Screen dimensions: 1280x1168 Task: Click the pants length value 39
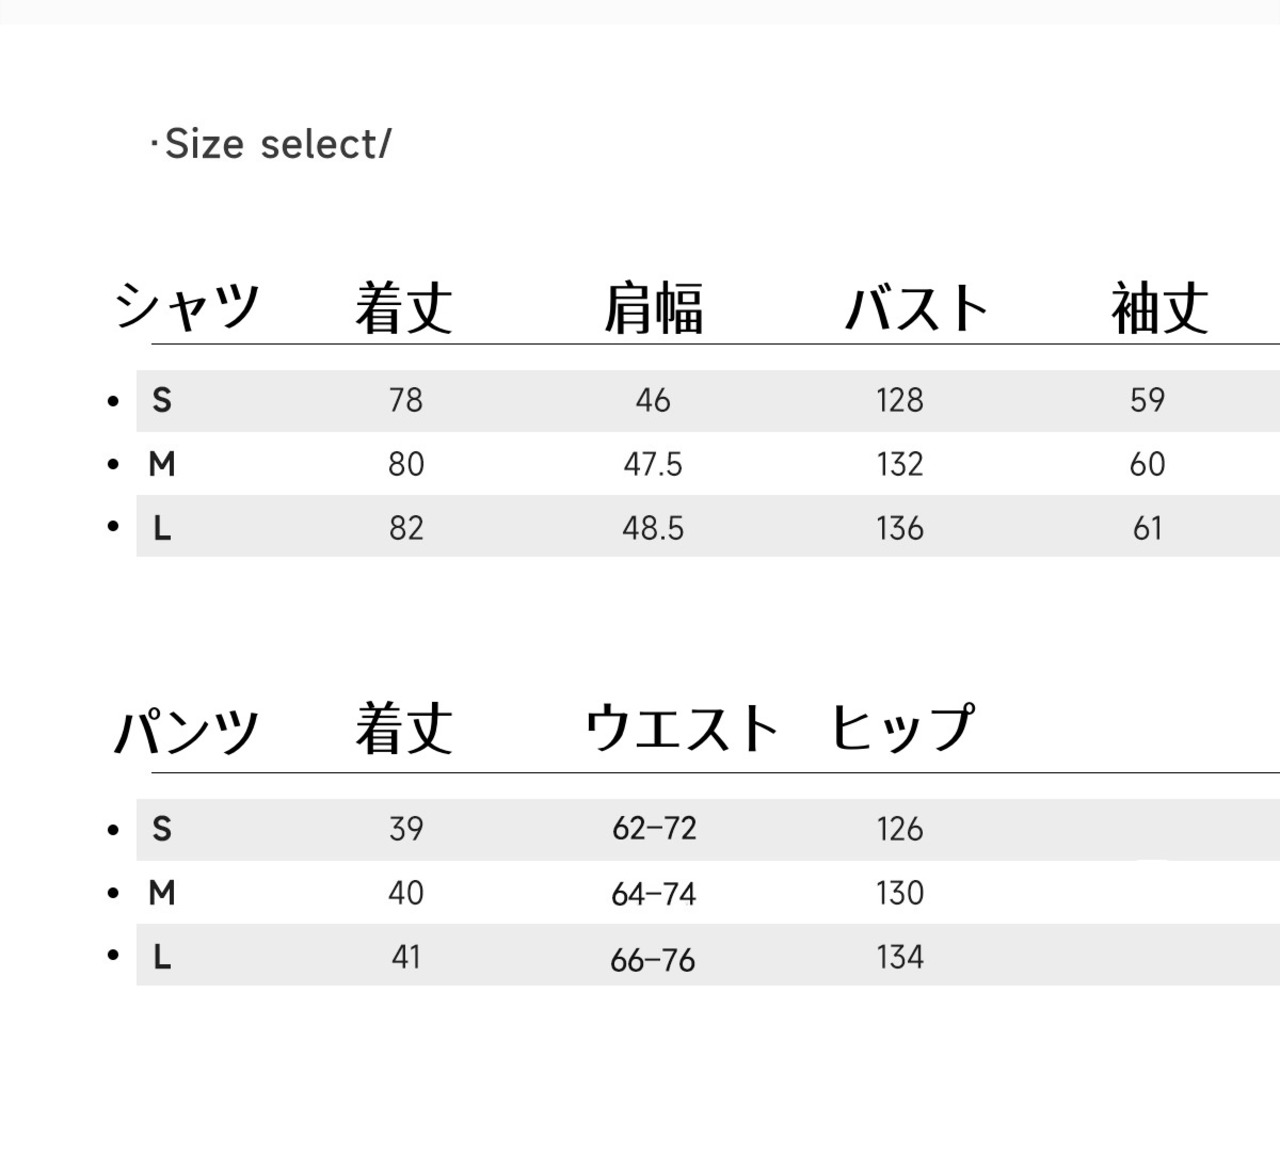tap(406, 829)
